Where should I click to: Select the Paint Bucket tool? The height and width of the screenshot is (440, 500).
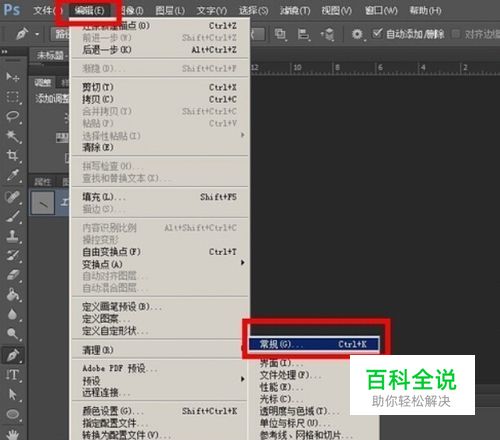13,295
